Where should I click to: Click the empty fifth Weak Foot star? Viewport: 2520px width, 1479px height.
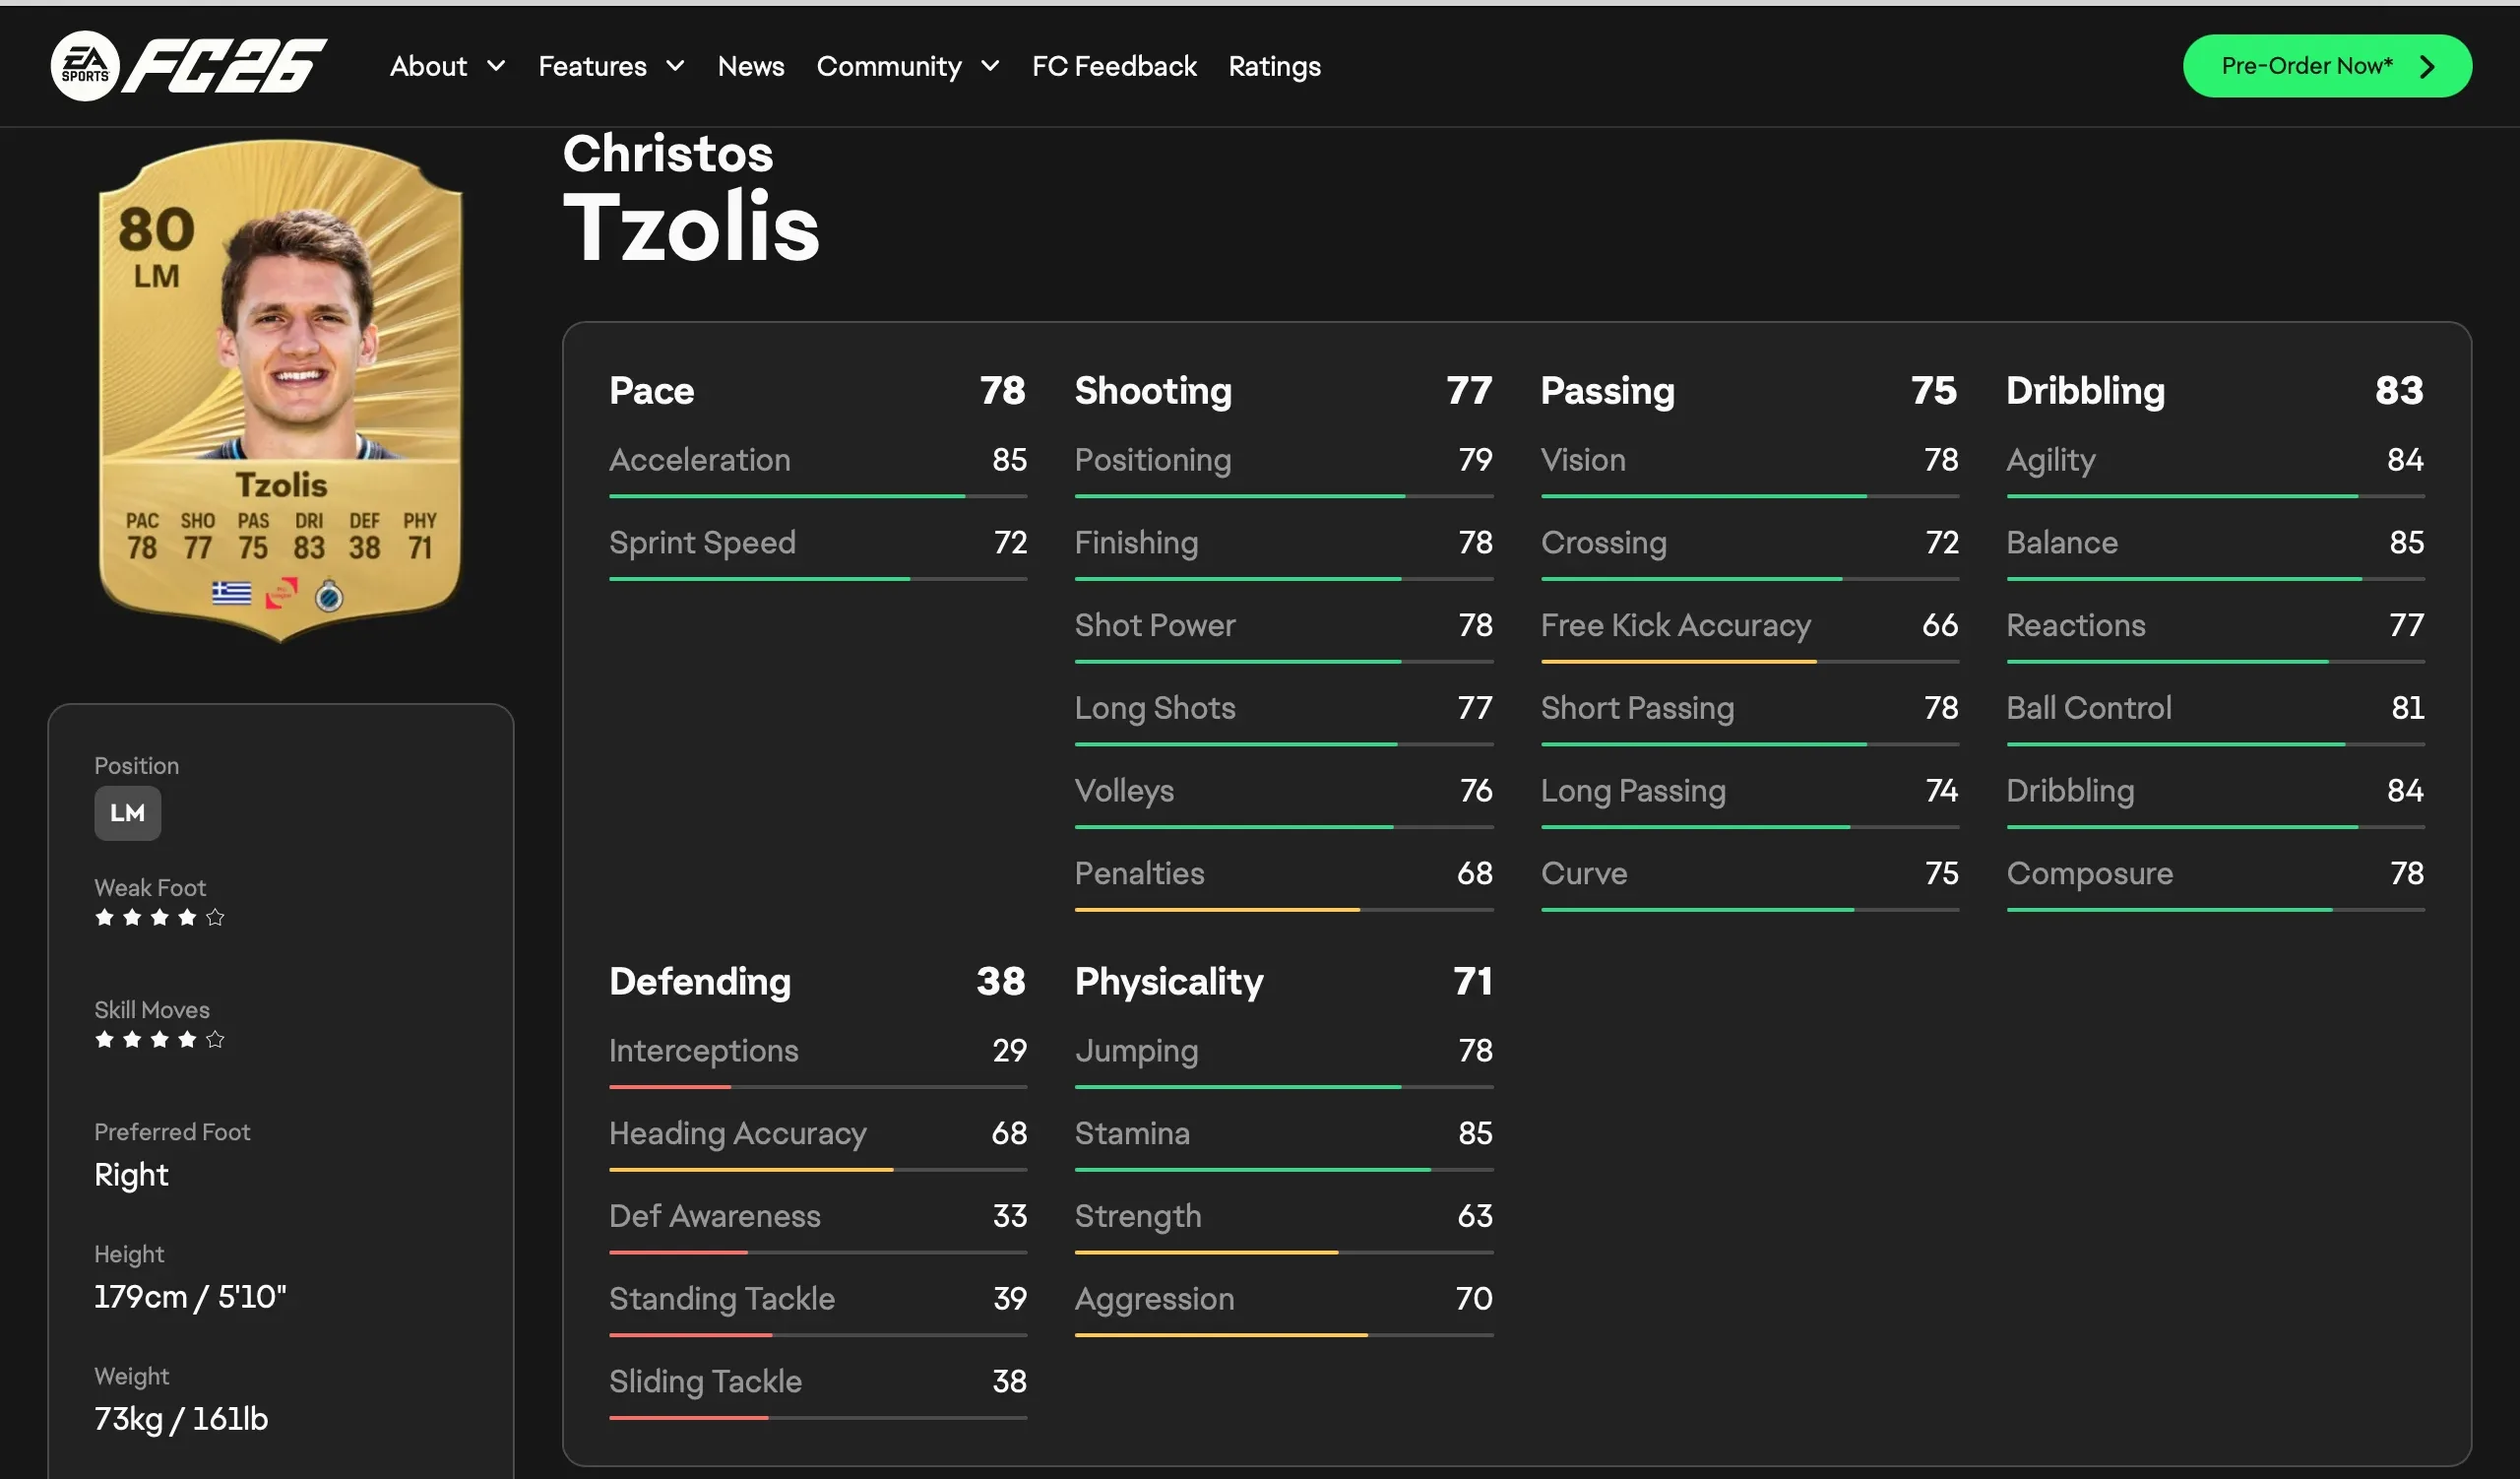[215, 917]
